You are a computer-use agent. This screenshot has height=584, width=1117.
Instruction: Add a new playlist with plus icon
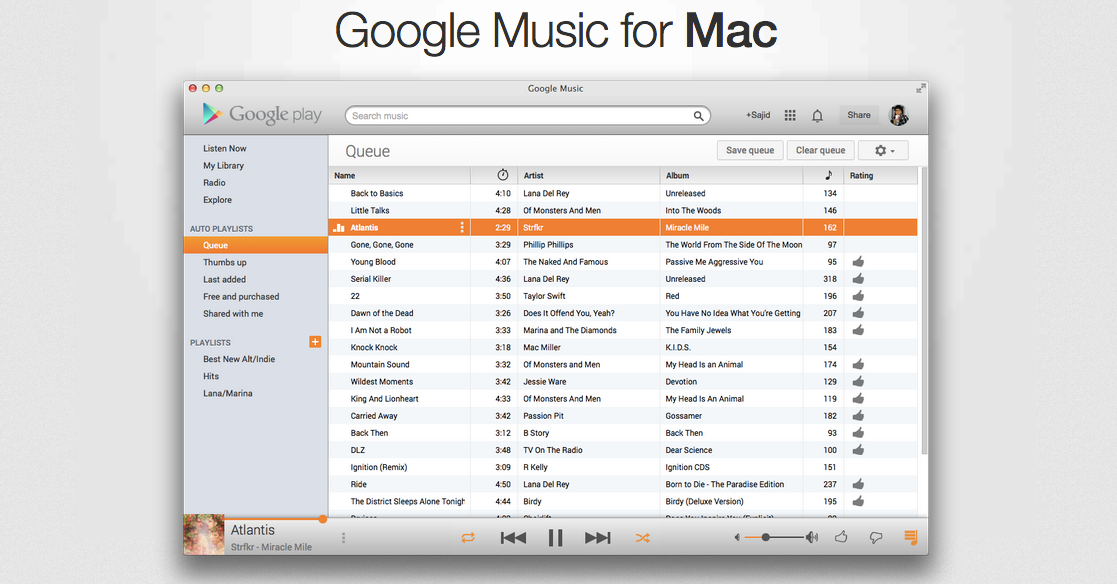[315, 342]
